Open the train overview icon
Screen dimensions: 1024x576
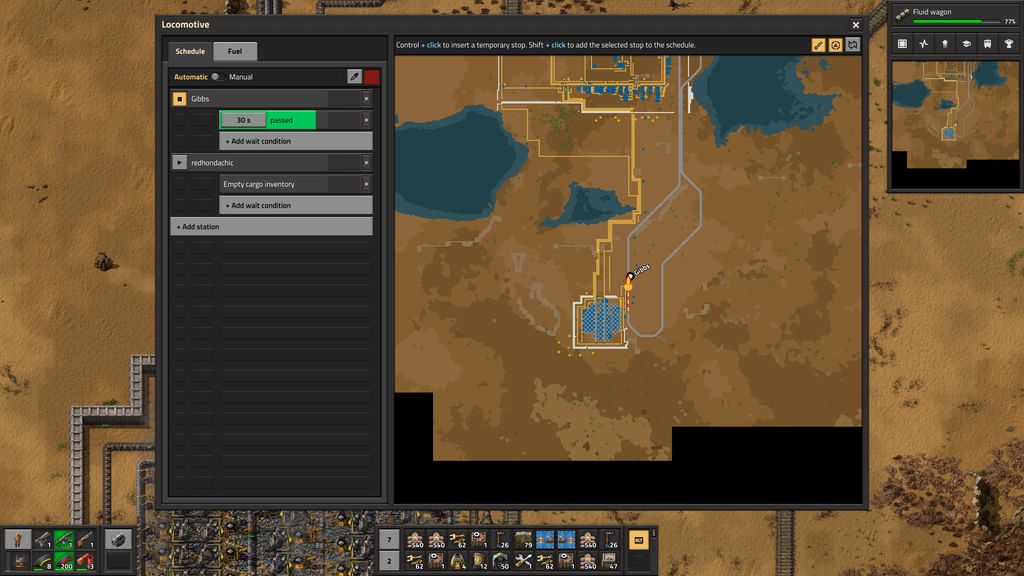(987, 44)
